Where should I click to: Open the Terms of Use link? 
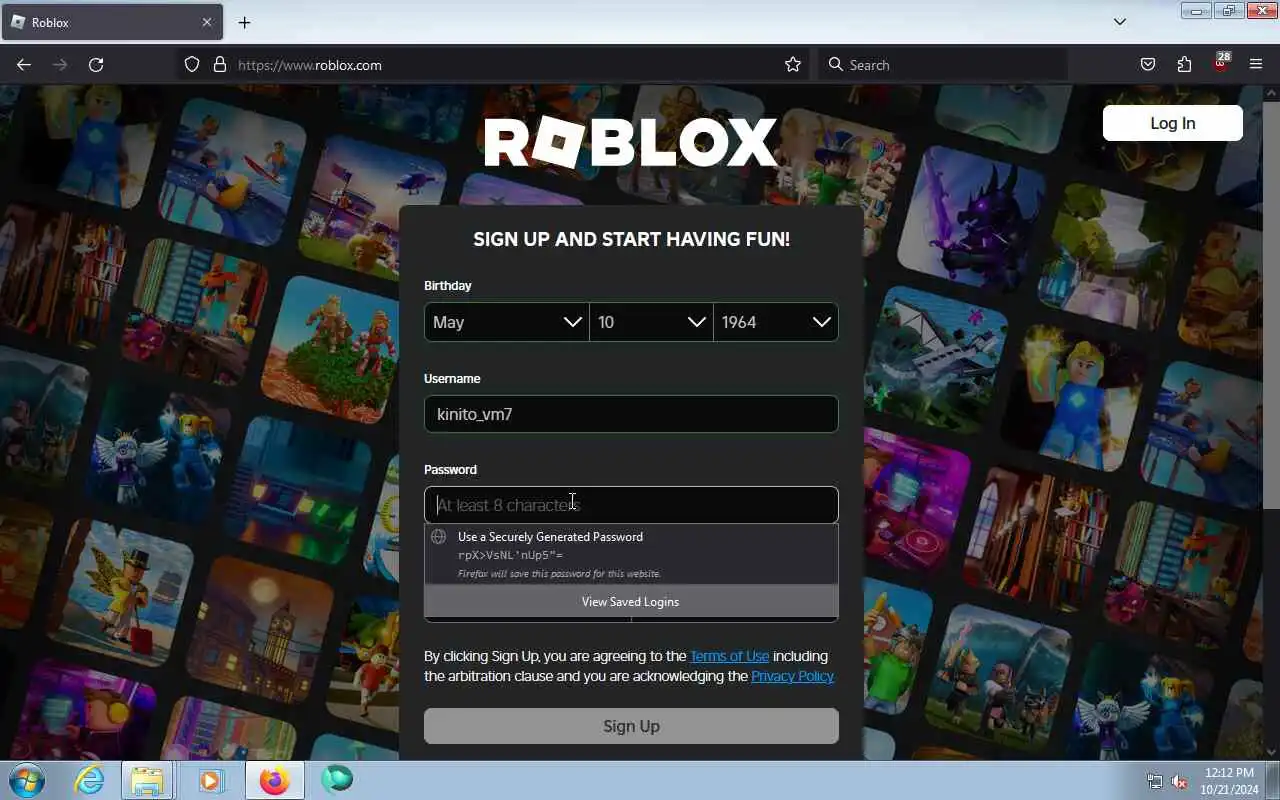pyautogui.click(x=730, y=656)
